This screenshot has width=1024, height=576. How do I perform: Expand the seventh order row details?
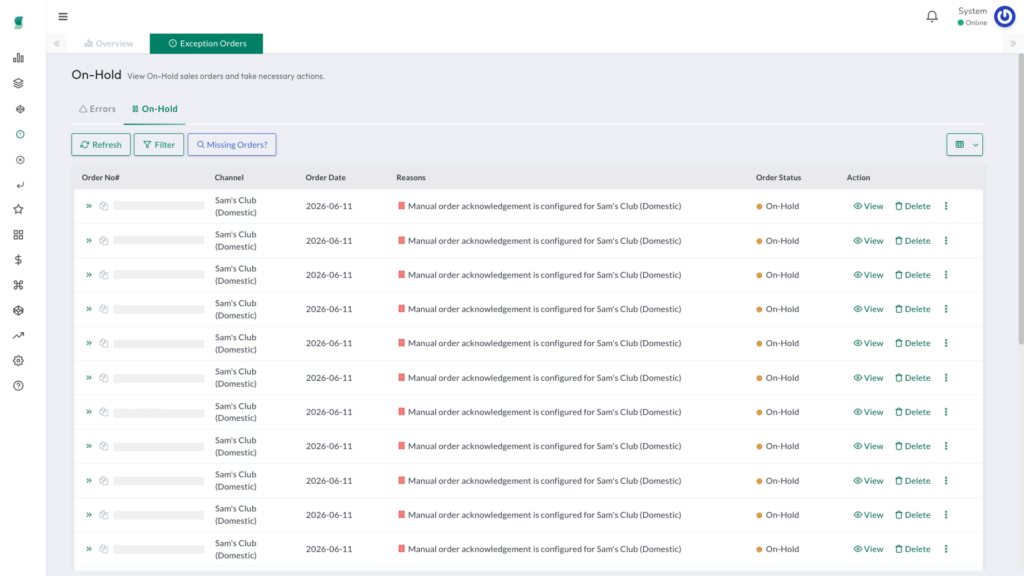[89, 412]
